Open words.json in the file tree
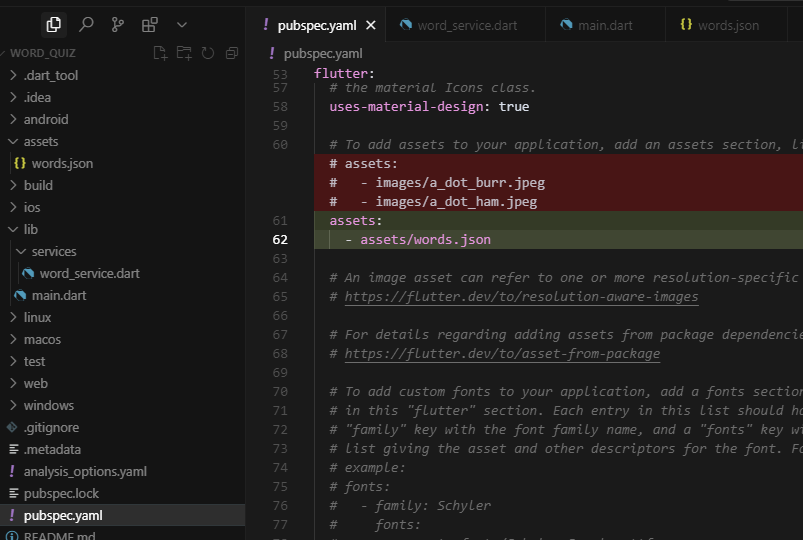This screenshot has height=540, width=803. click(123, 163)
